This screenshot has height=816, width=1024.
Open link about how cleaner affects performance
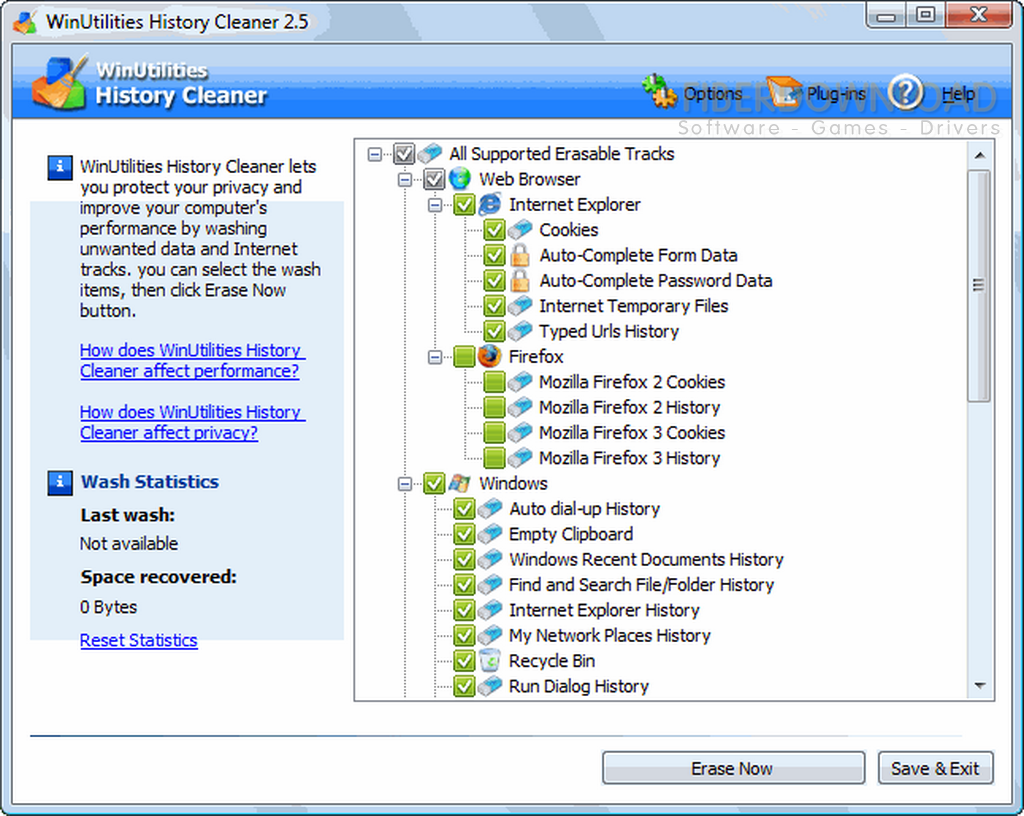point(192,360)
